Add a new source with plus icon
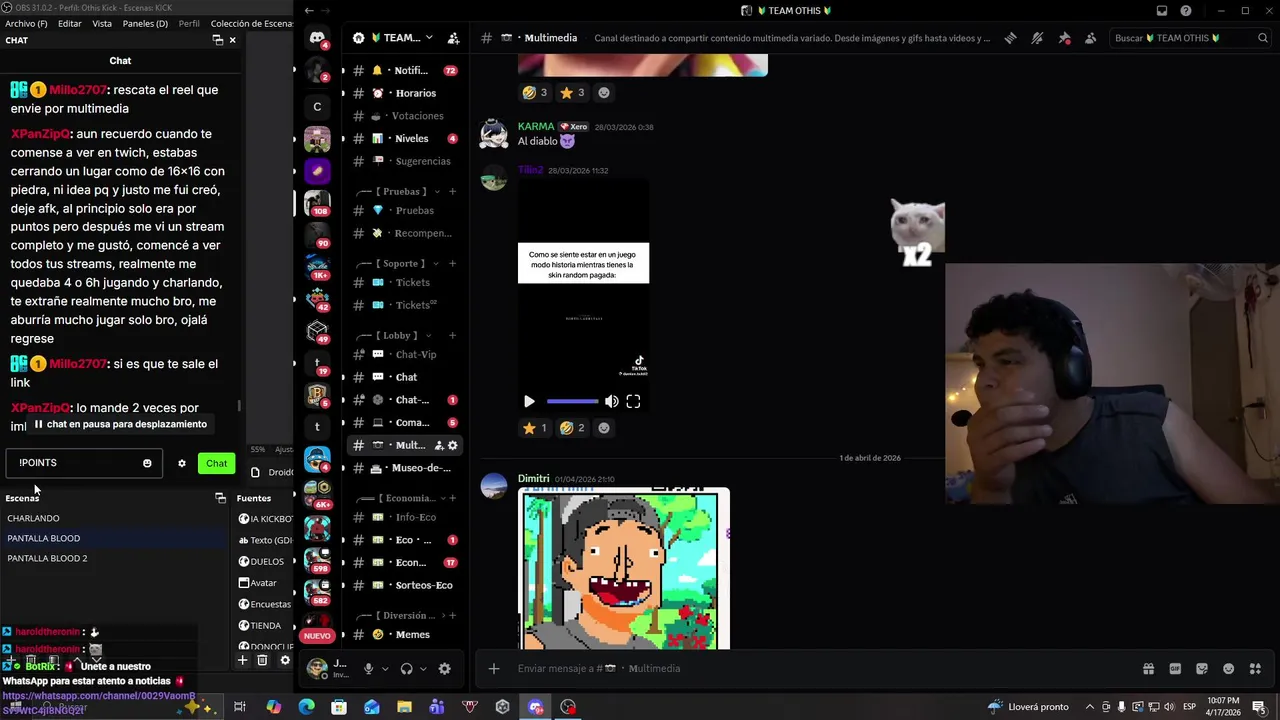This screenshot has width=1280, height=720. pyautogui.click(x=242, y=660)
